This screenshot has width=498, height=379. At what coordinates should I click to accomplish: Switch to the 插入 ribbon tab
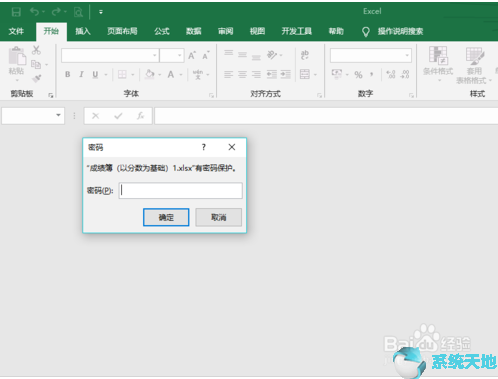83,31
